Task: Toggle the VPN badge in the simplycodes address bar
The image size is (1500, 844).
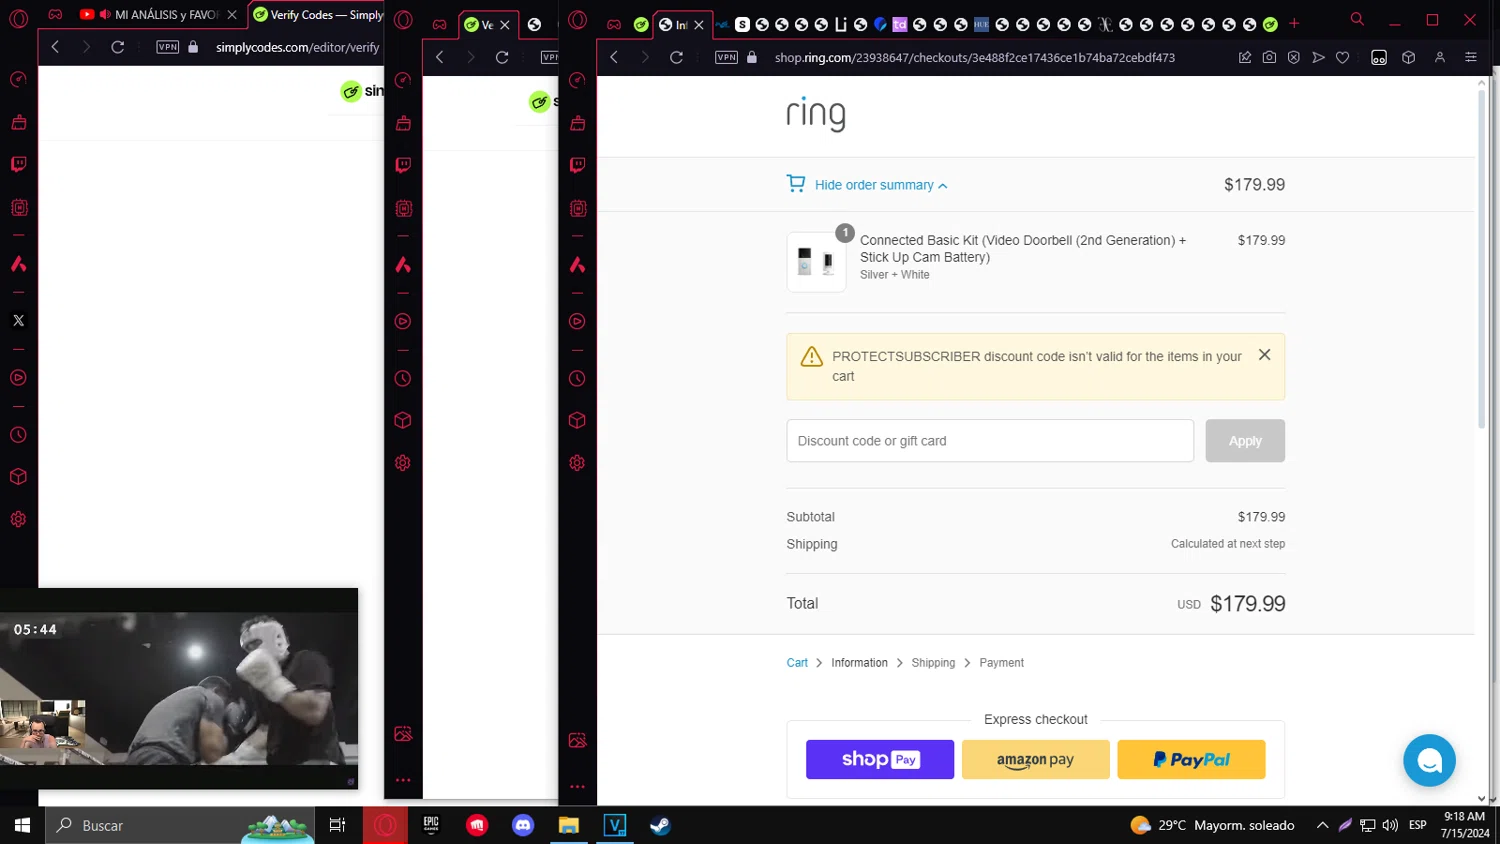Action: pyautogui.click(x=168, y=47)
